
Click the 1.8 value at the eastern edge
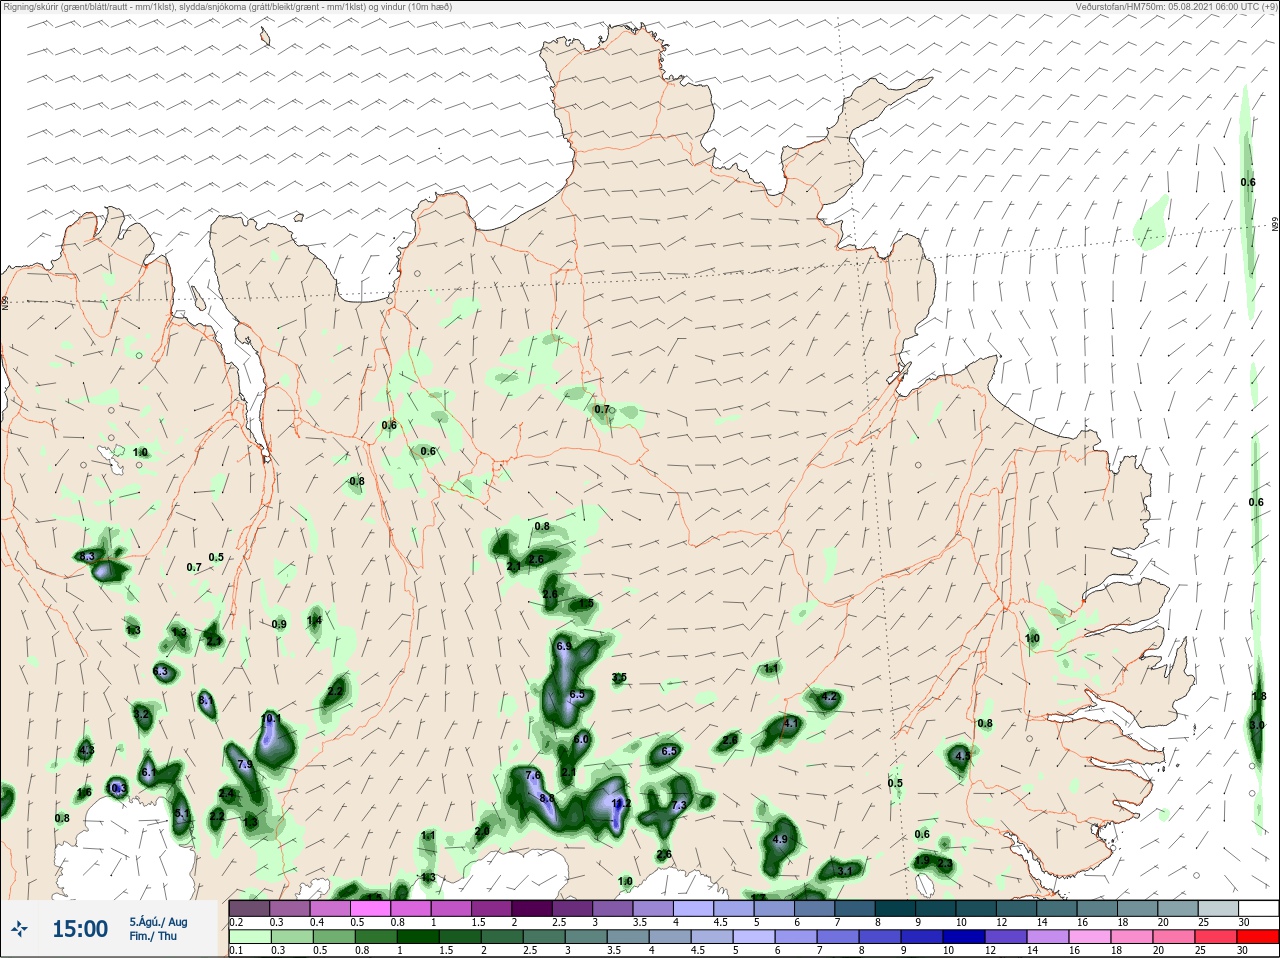tap(1259, 697)
